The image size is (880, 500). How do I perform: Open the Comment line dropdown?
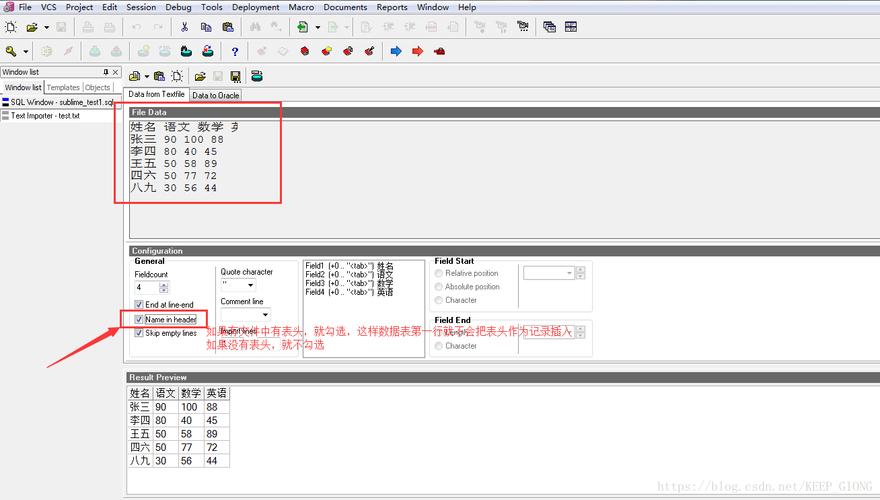(x=265, y=314)
